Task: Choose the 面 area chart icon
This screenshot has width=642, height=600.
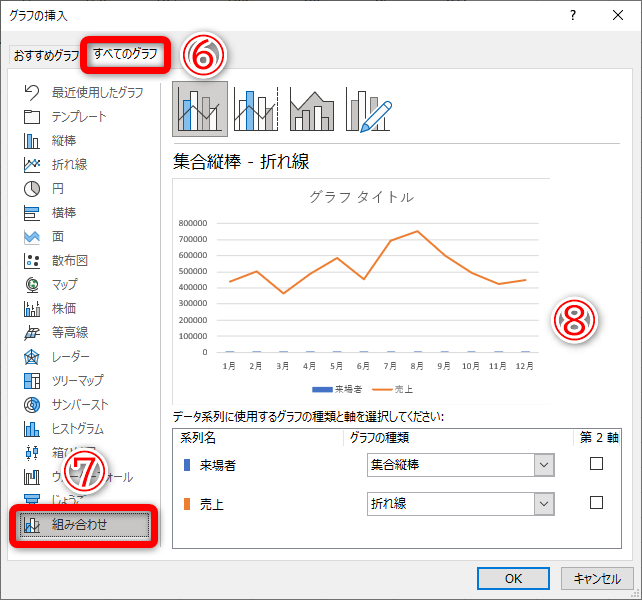Action: coord(32,237)
